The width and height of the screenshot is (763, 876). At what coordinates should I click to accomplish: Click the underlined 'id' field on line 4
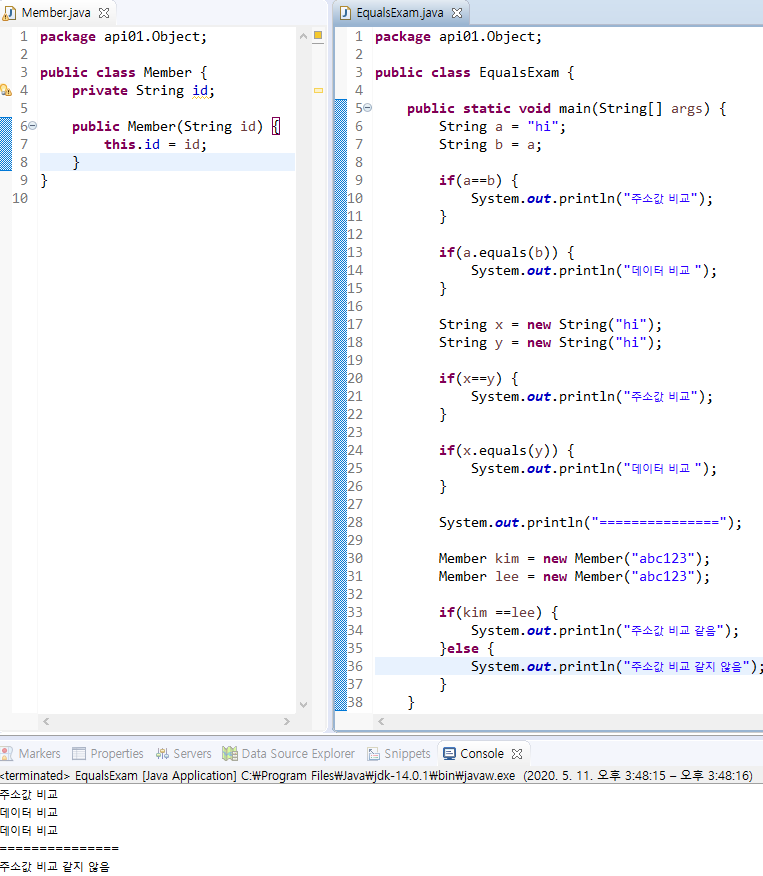[x=201, y=91]
